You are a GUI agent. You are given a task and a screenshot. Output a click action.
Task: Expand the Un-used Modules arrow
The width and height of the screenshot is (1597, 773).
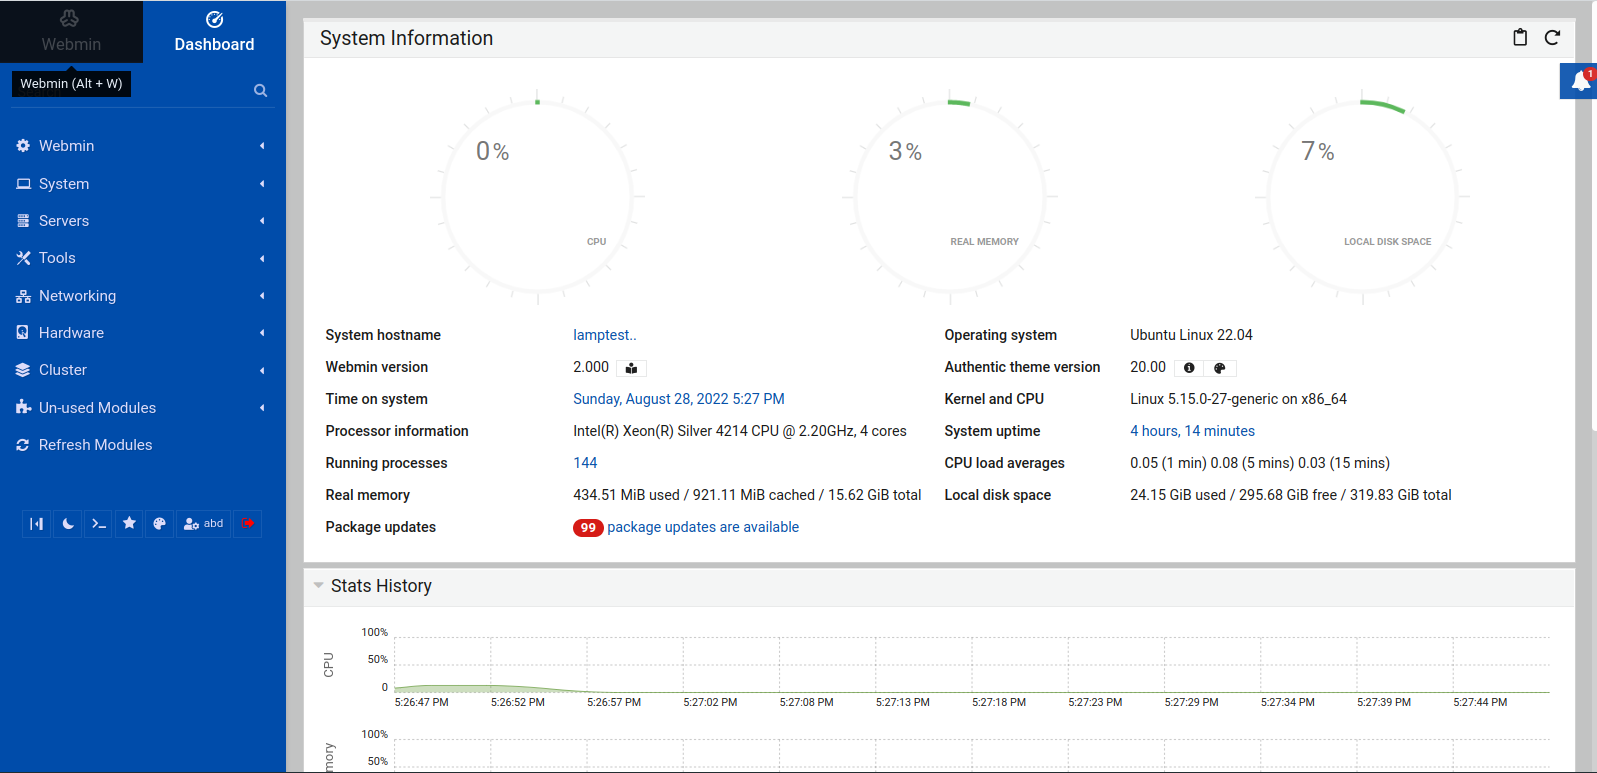pyautogui.click(x=262, y=408)
